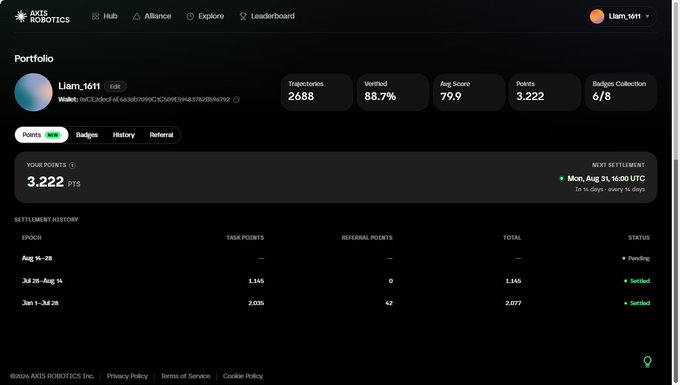Image resolution: width=680 pixels, height=385 pixels.
Task: Open the Privacy Policy link
Action: click(127, 376)
